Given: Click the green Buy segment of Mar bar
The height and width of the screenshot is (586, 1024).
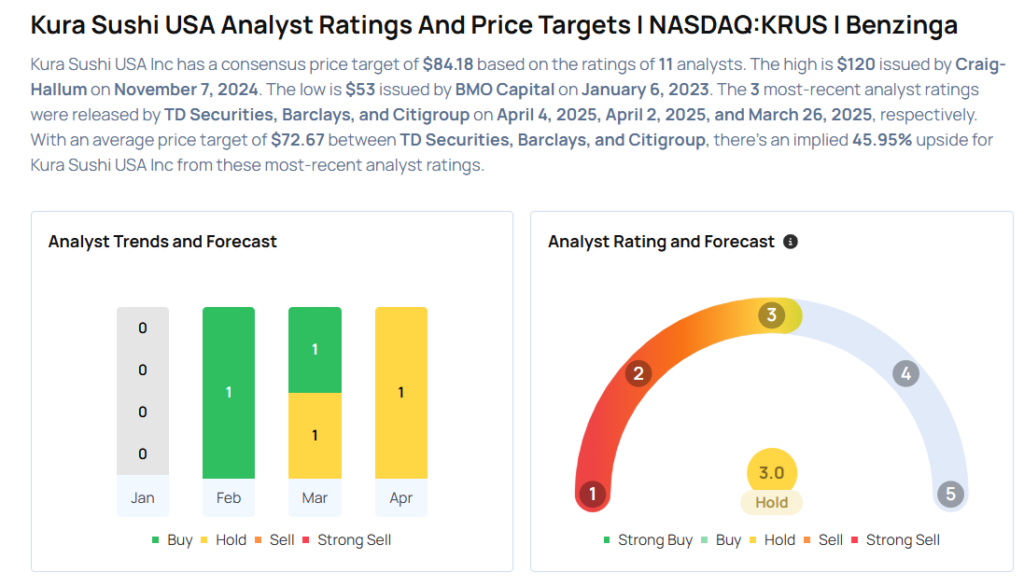Looking at the screenshot, I should click(315, 350).
